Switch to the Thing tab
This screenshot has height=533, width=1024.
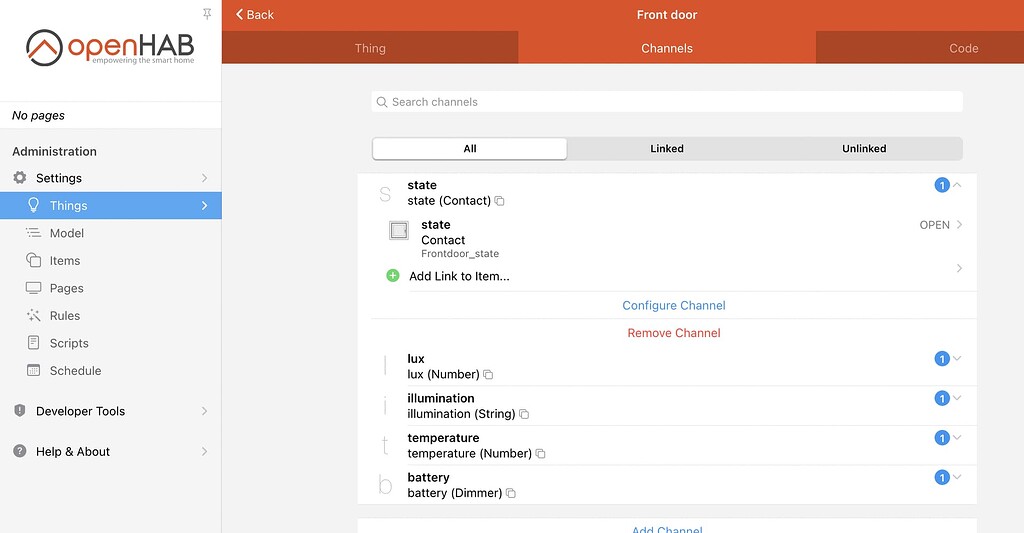click(370, 48)
